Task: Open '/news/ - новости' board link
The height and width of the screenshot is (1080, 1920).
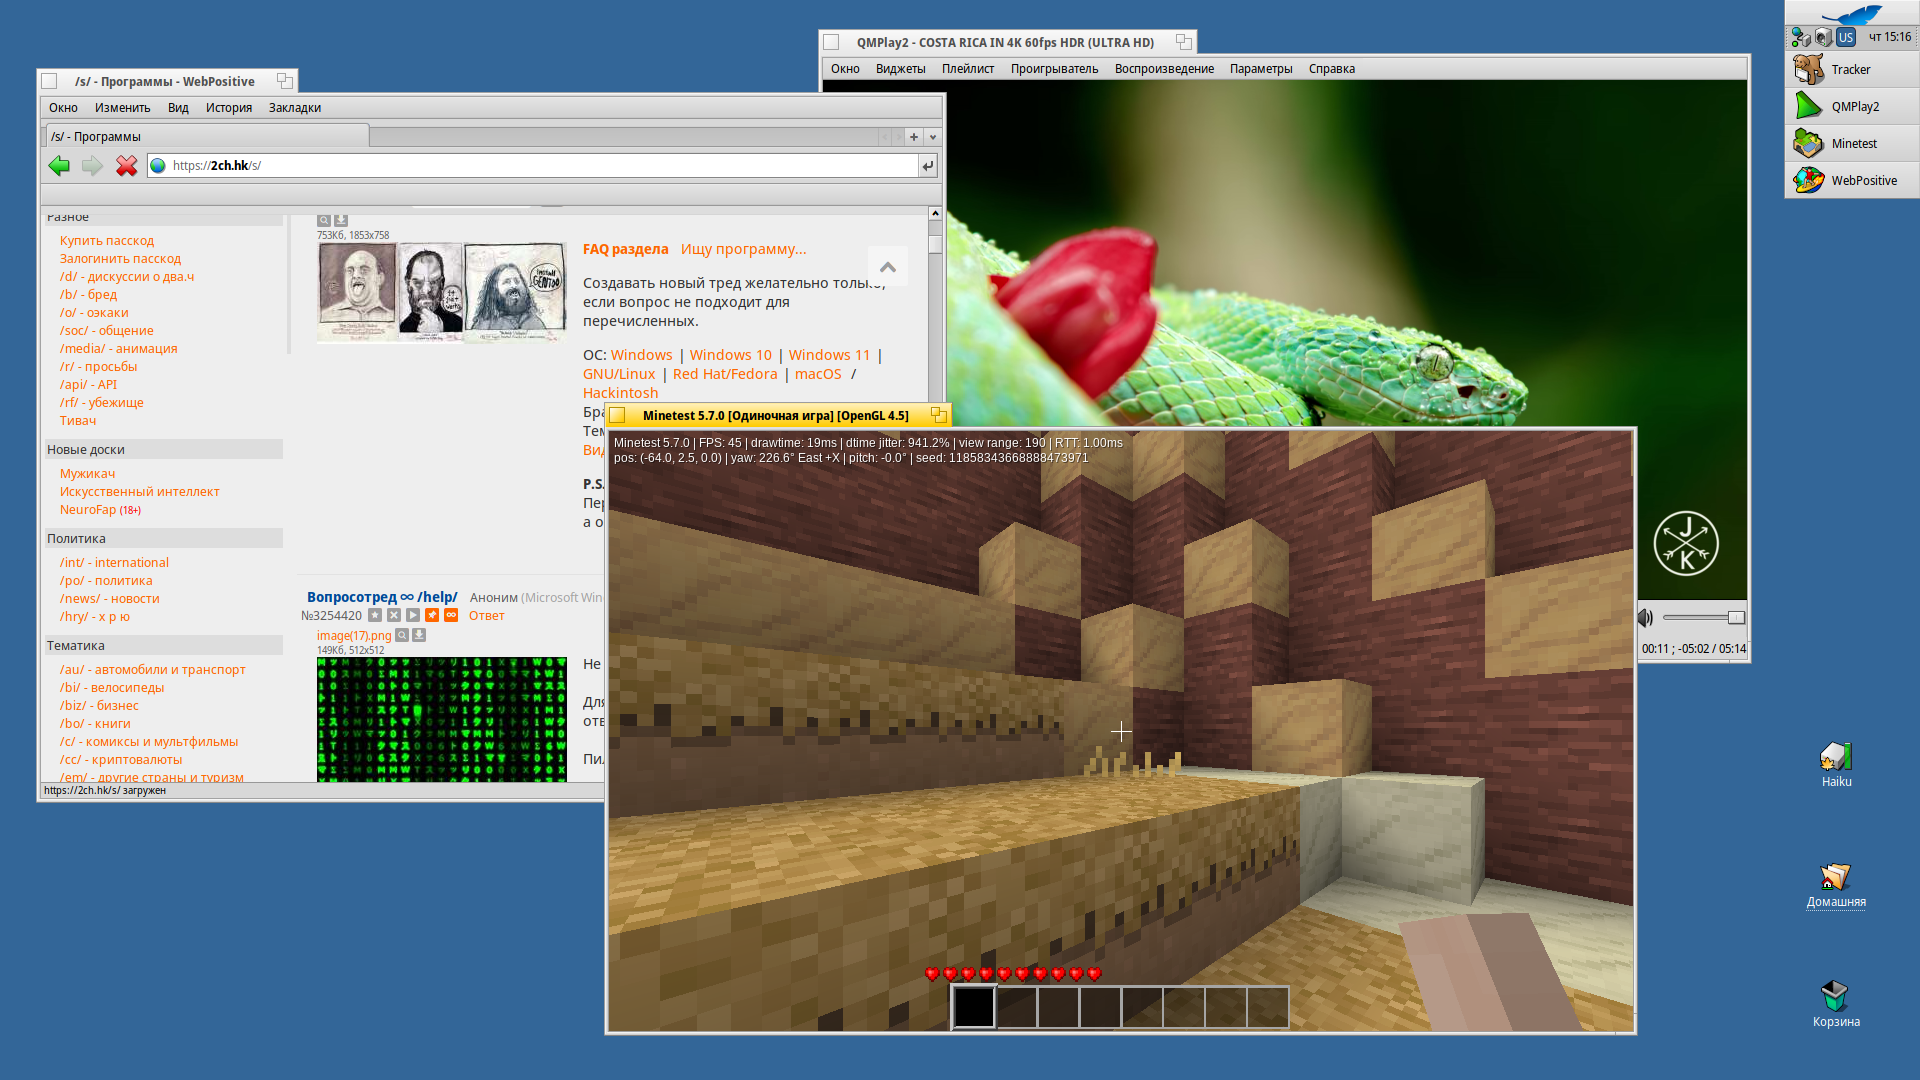Action: pos(109,599)
